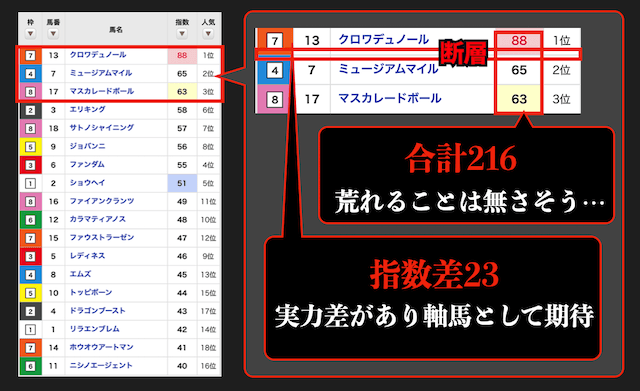The height and width of the screenshot is (391, 640).
Task: Click popularity rank 6位 in エリキング row
Action: point(208,110)
